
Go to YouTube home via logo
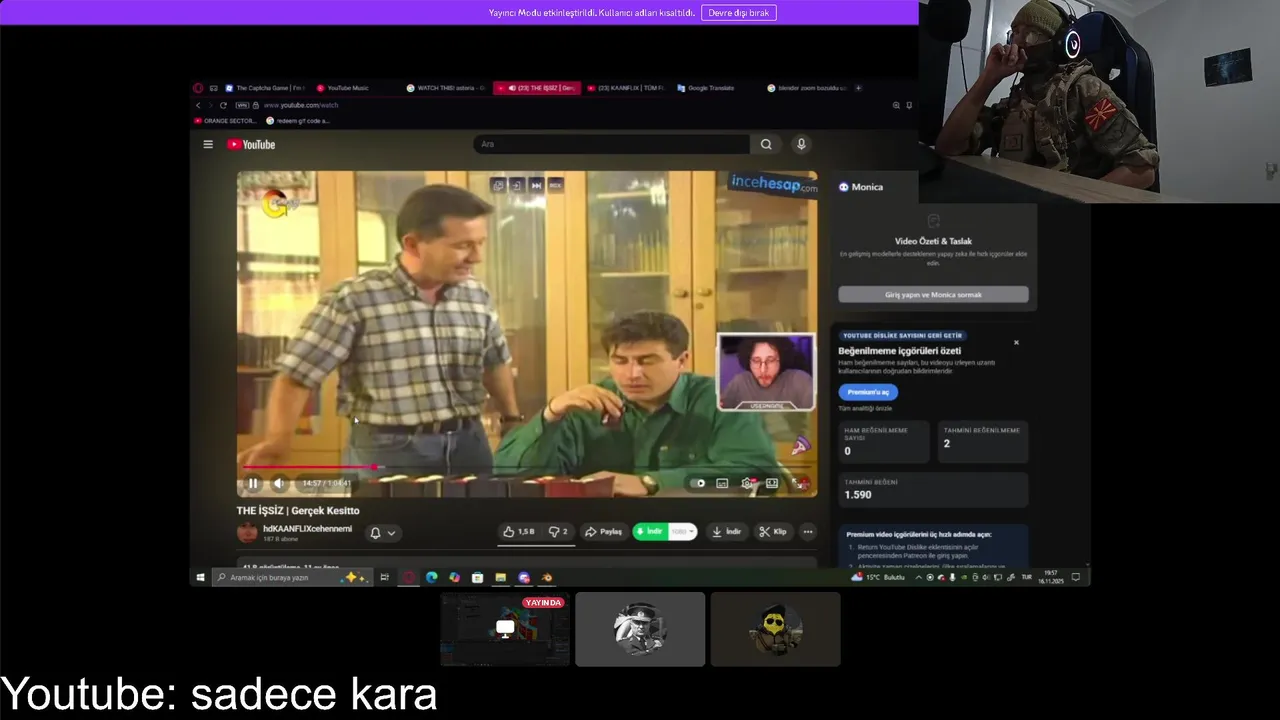tap(251, 144)
